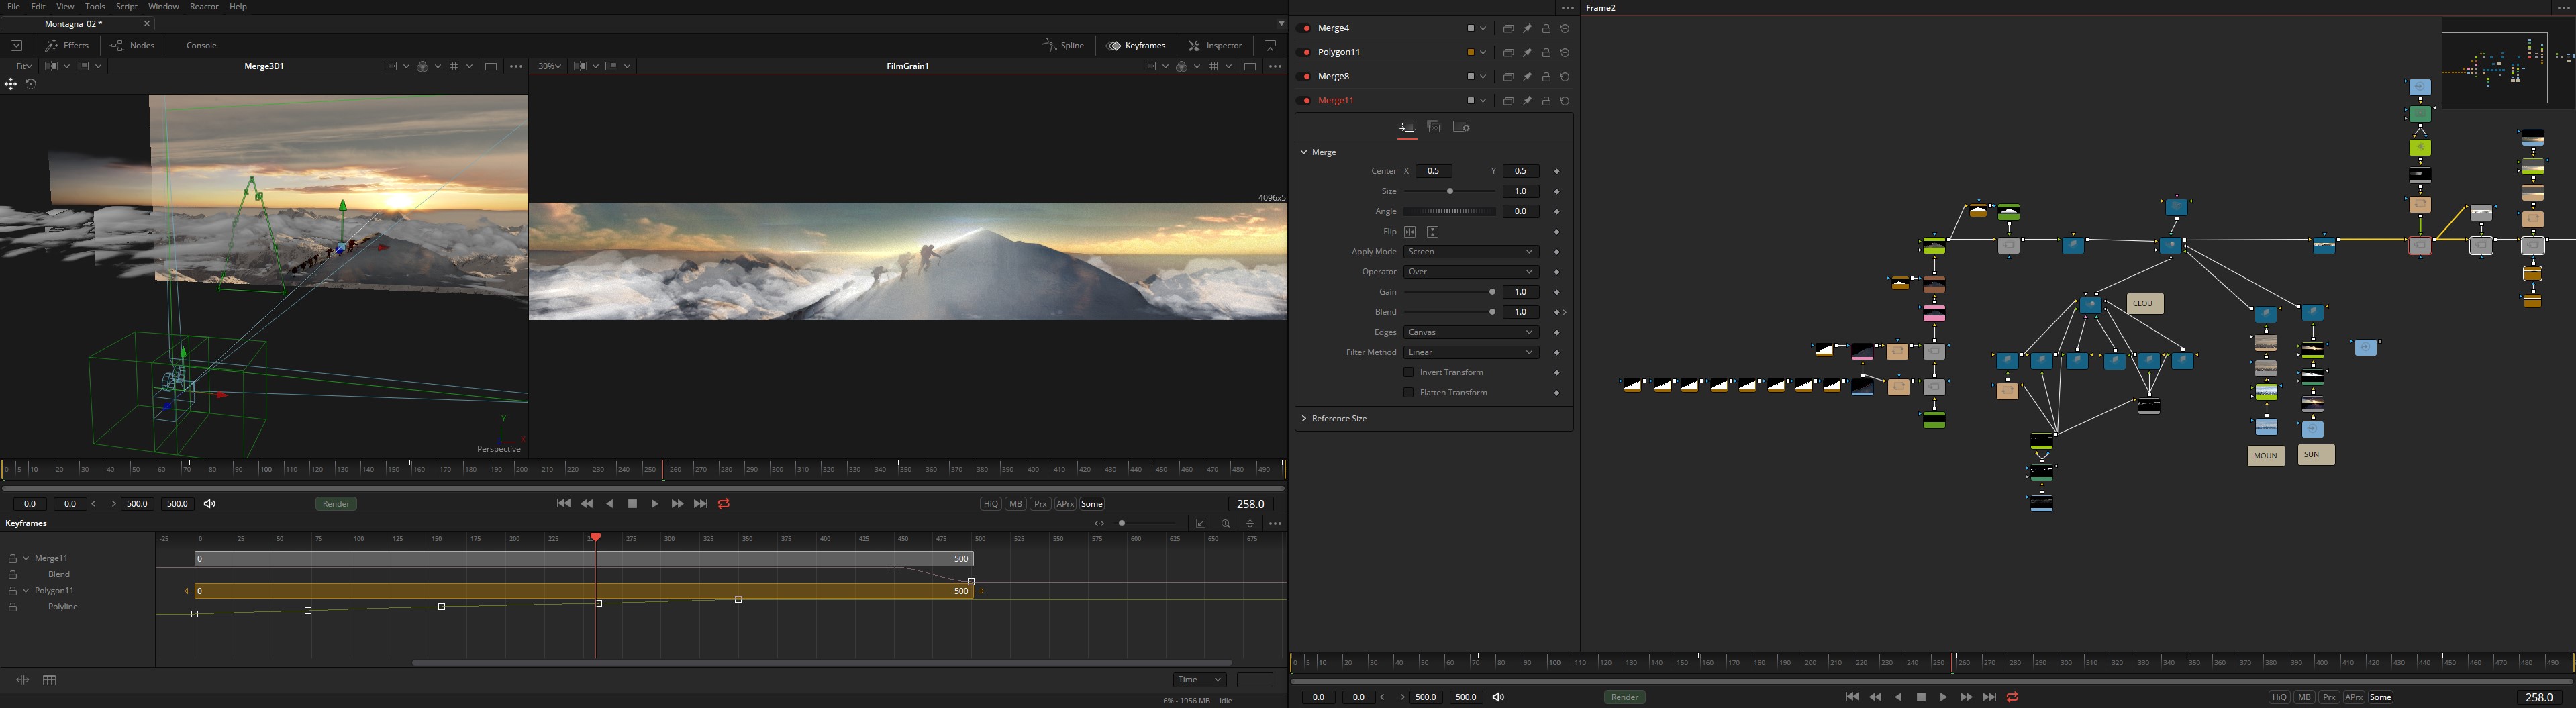Open the Console button
Viewport: 2576px width, 708px height.
(201, 45)
